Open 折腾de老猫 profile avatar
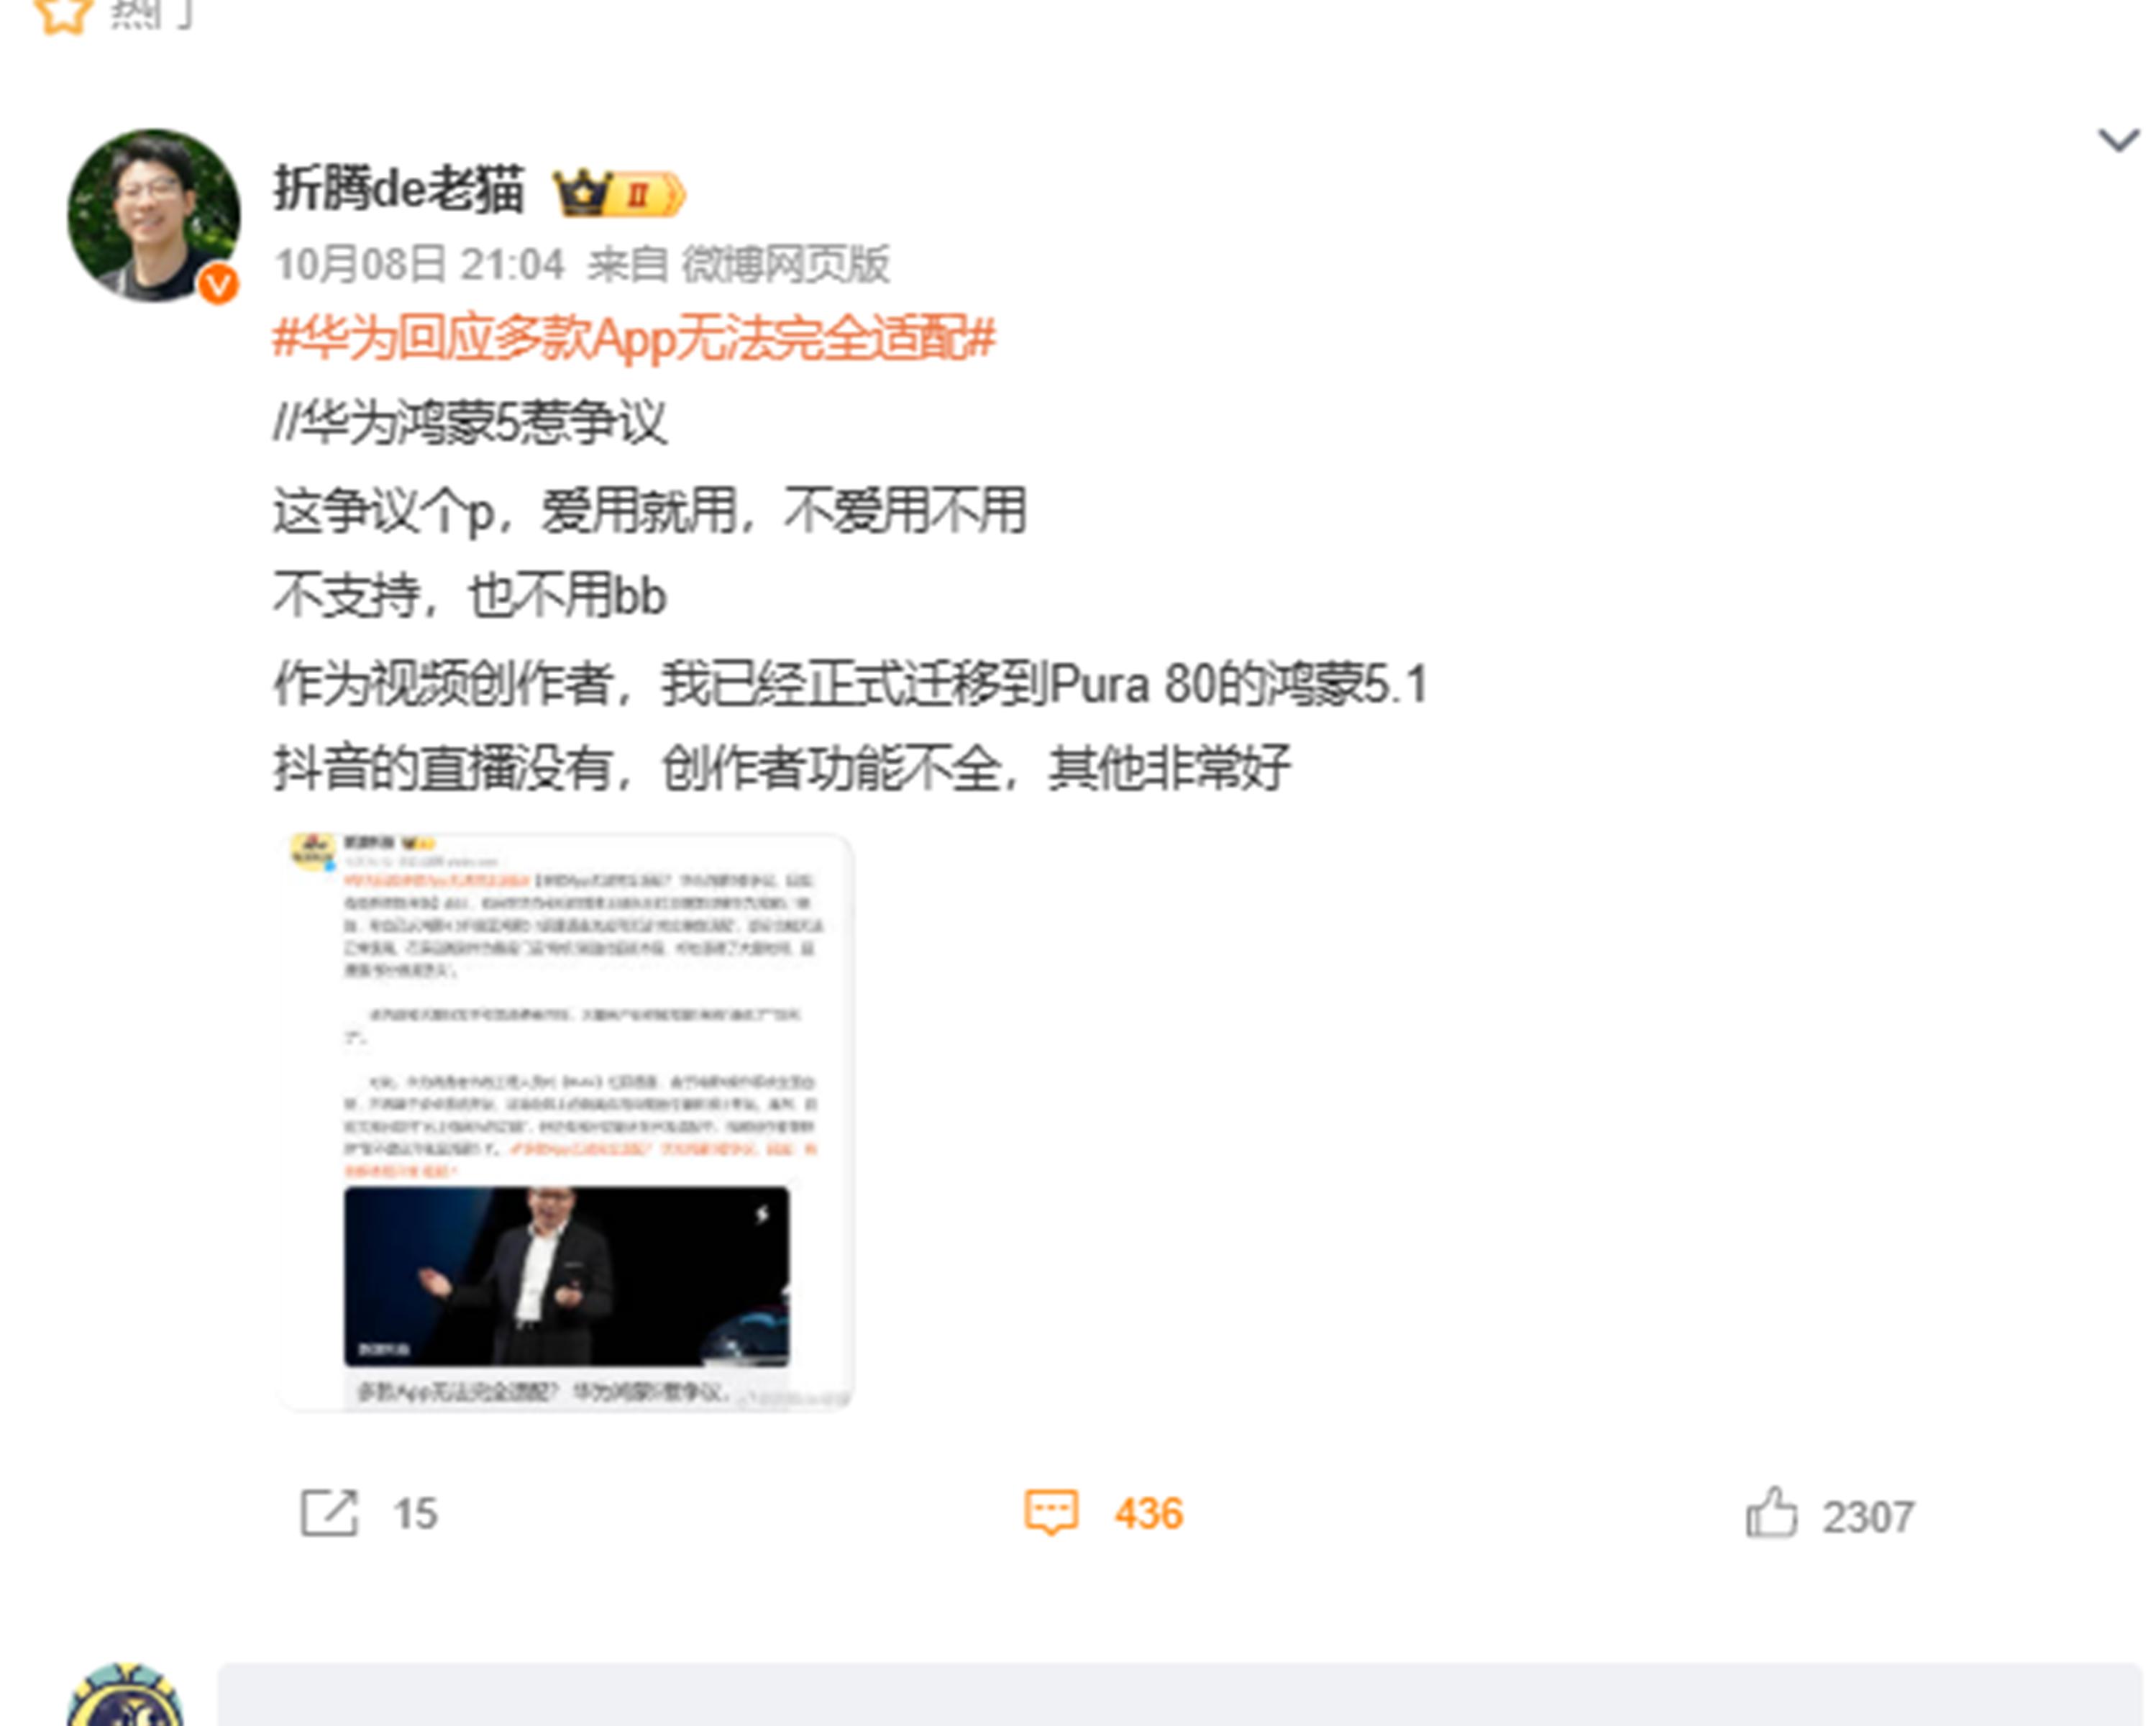This screenshot has width=2156, height=1726. 153,215
